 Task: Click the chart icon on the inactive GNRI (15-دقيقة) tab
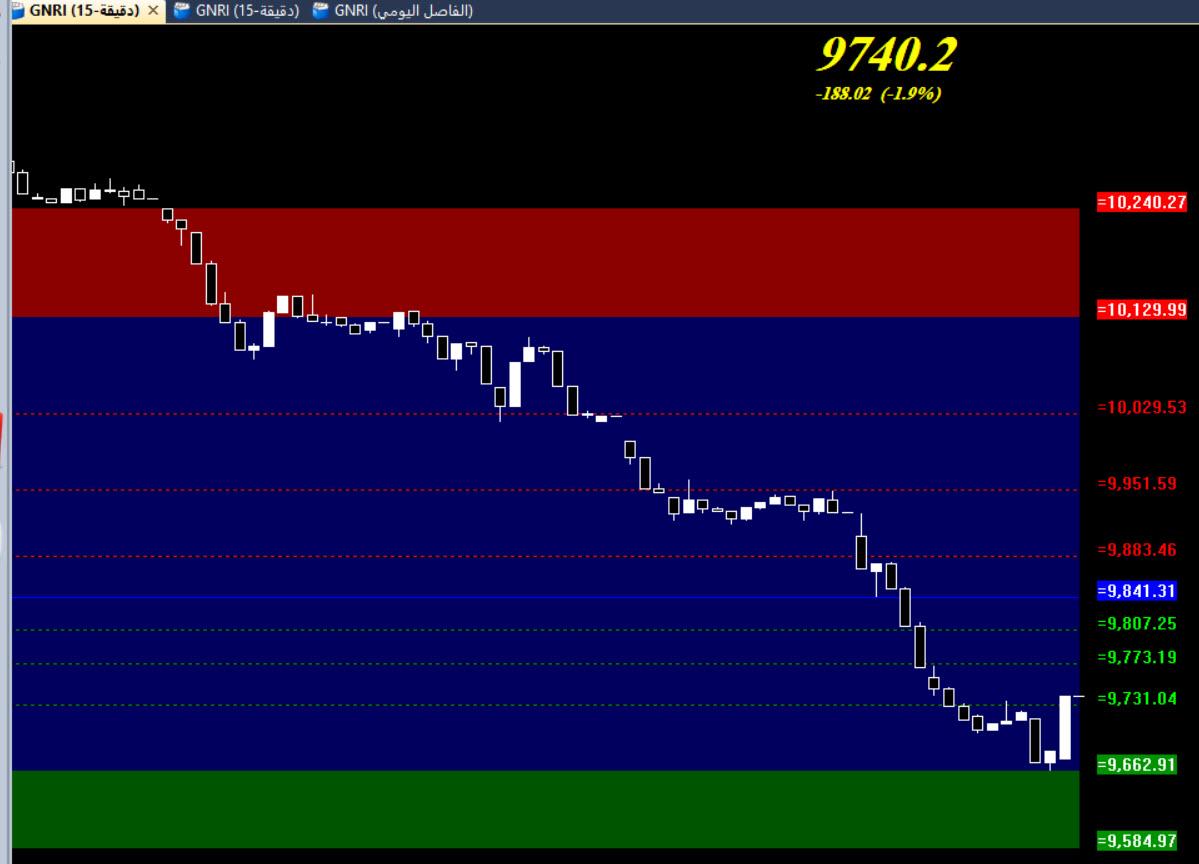[181, 11]
